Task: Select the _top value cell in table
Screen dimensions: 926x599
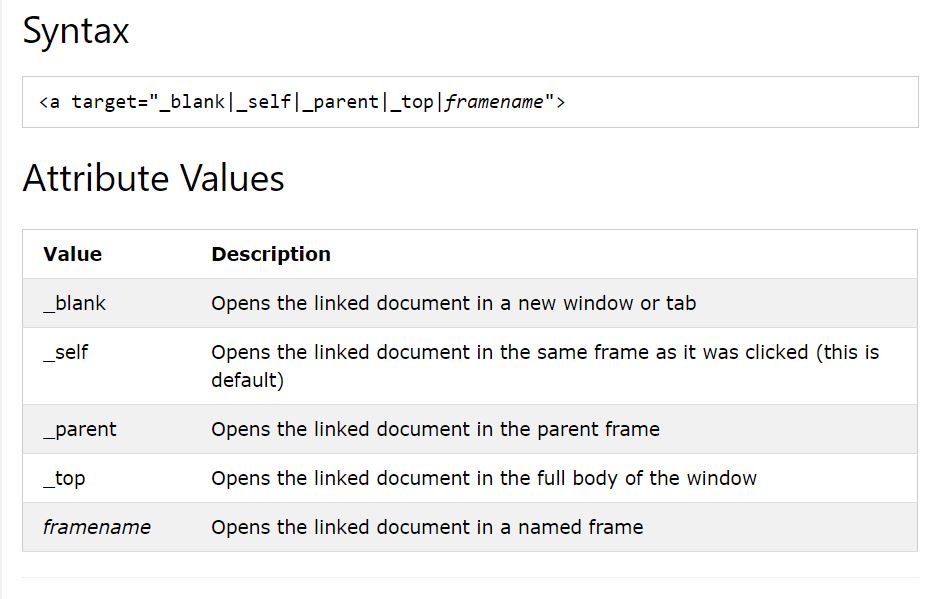Action: pos(64,478)
